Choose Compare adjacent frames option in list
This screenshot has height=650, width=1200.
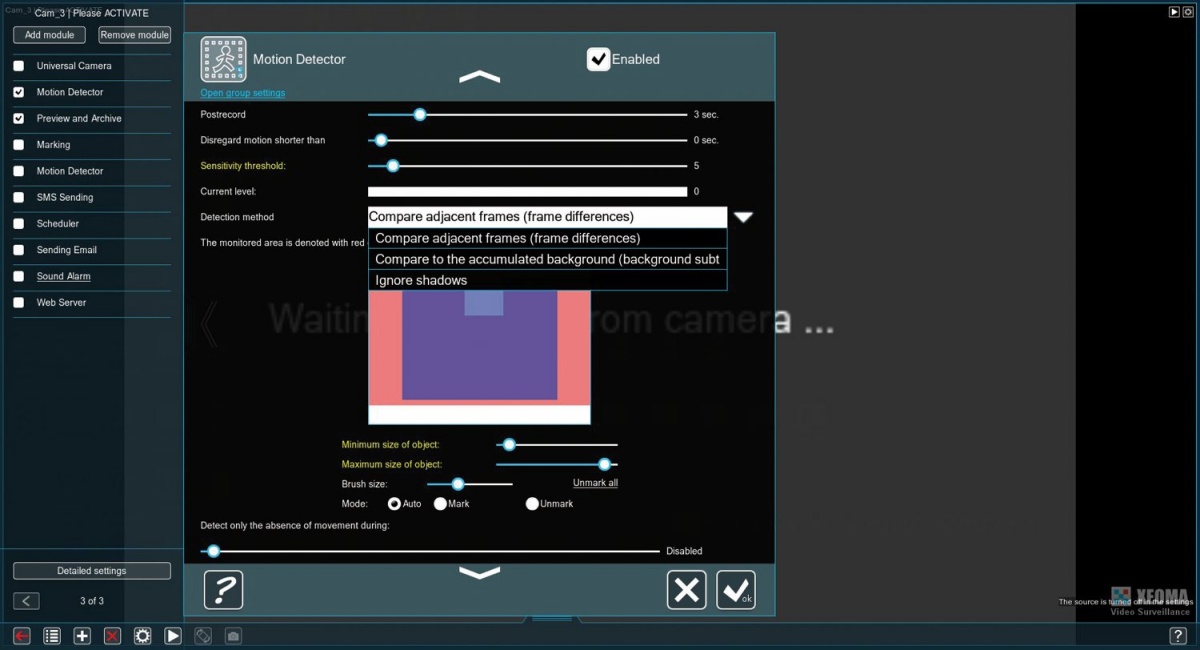(547, 238)
